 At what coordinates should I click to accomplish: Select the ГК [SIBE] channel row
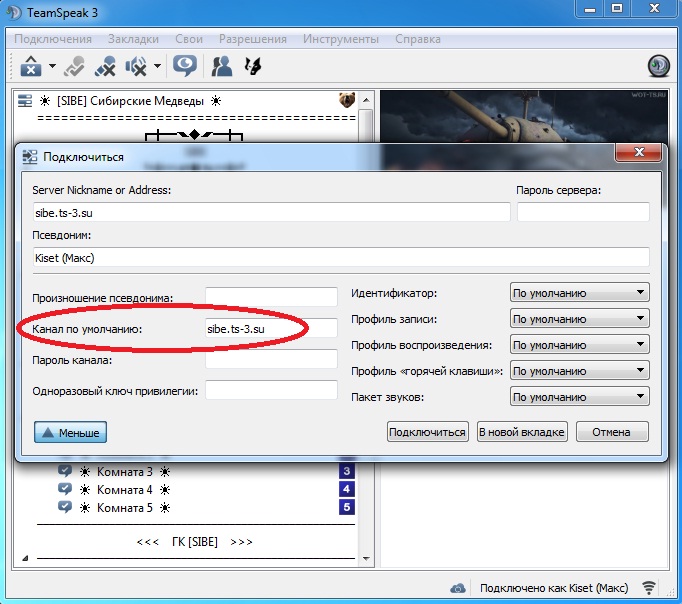(194, 542)
